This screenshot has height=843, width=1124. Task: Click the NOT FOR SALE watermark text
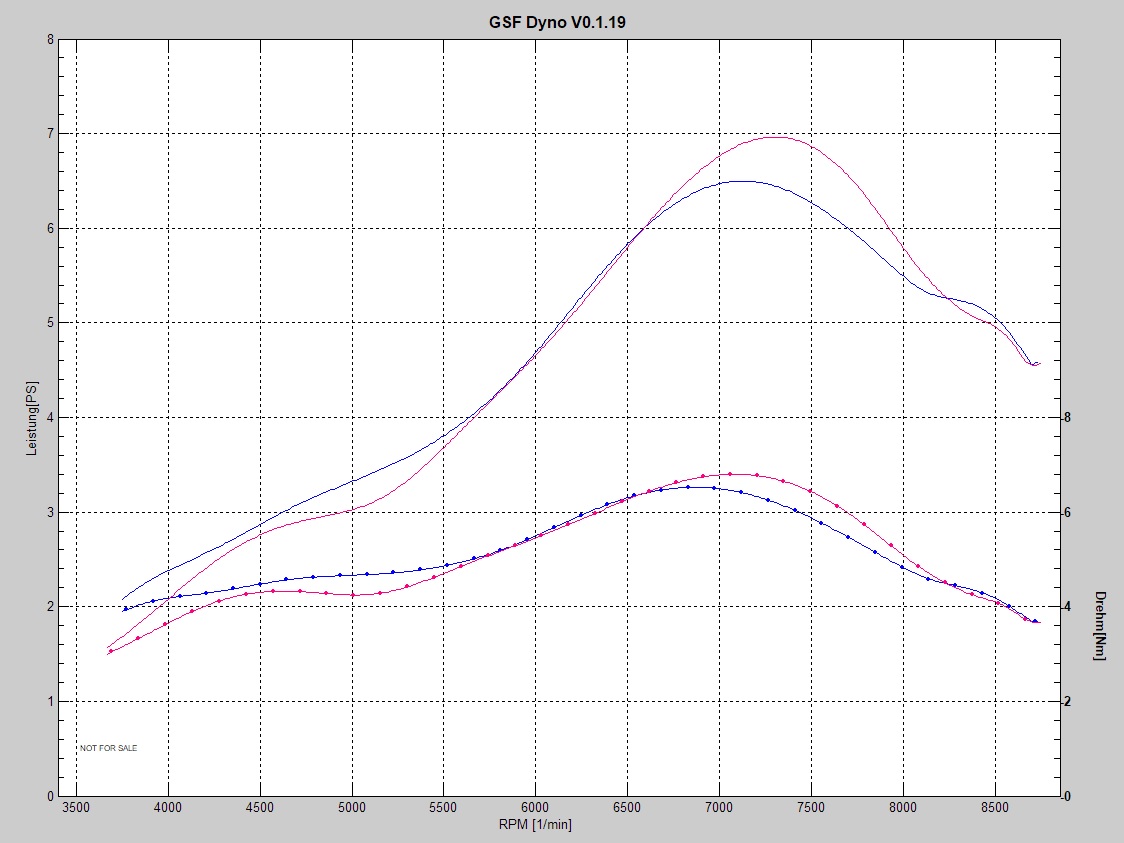(x=109, y=748)
